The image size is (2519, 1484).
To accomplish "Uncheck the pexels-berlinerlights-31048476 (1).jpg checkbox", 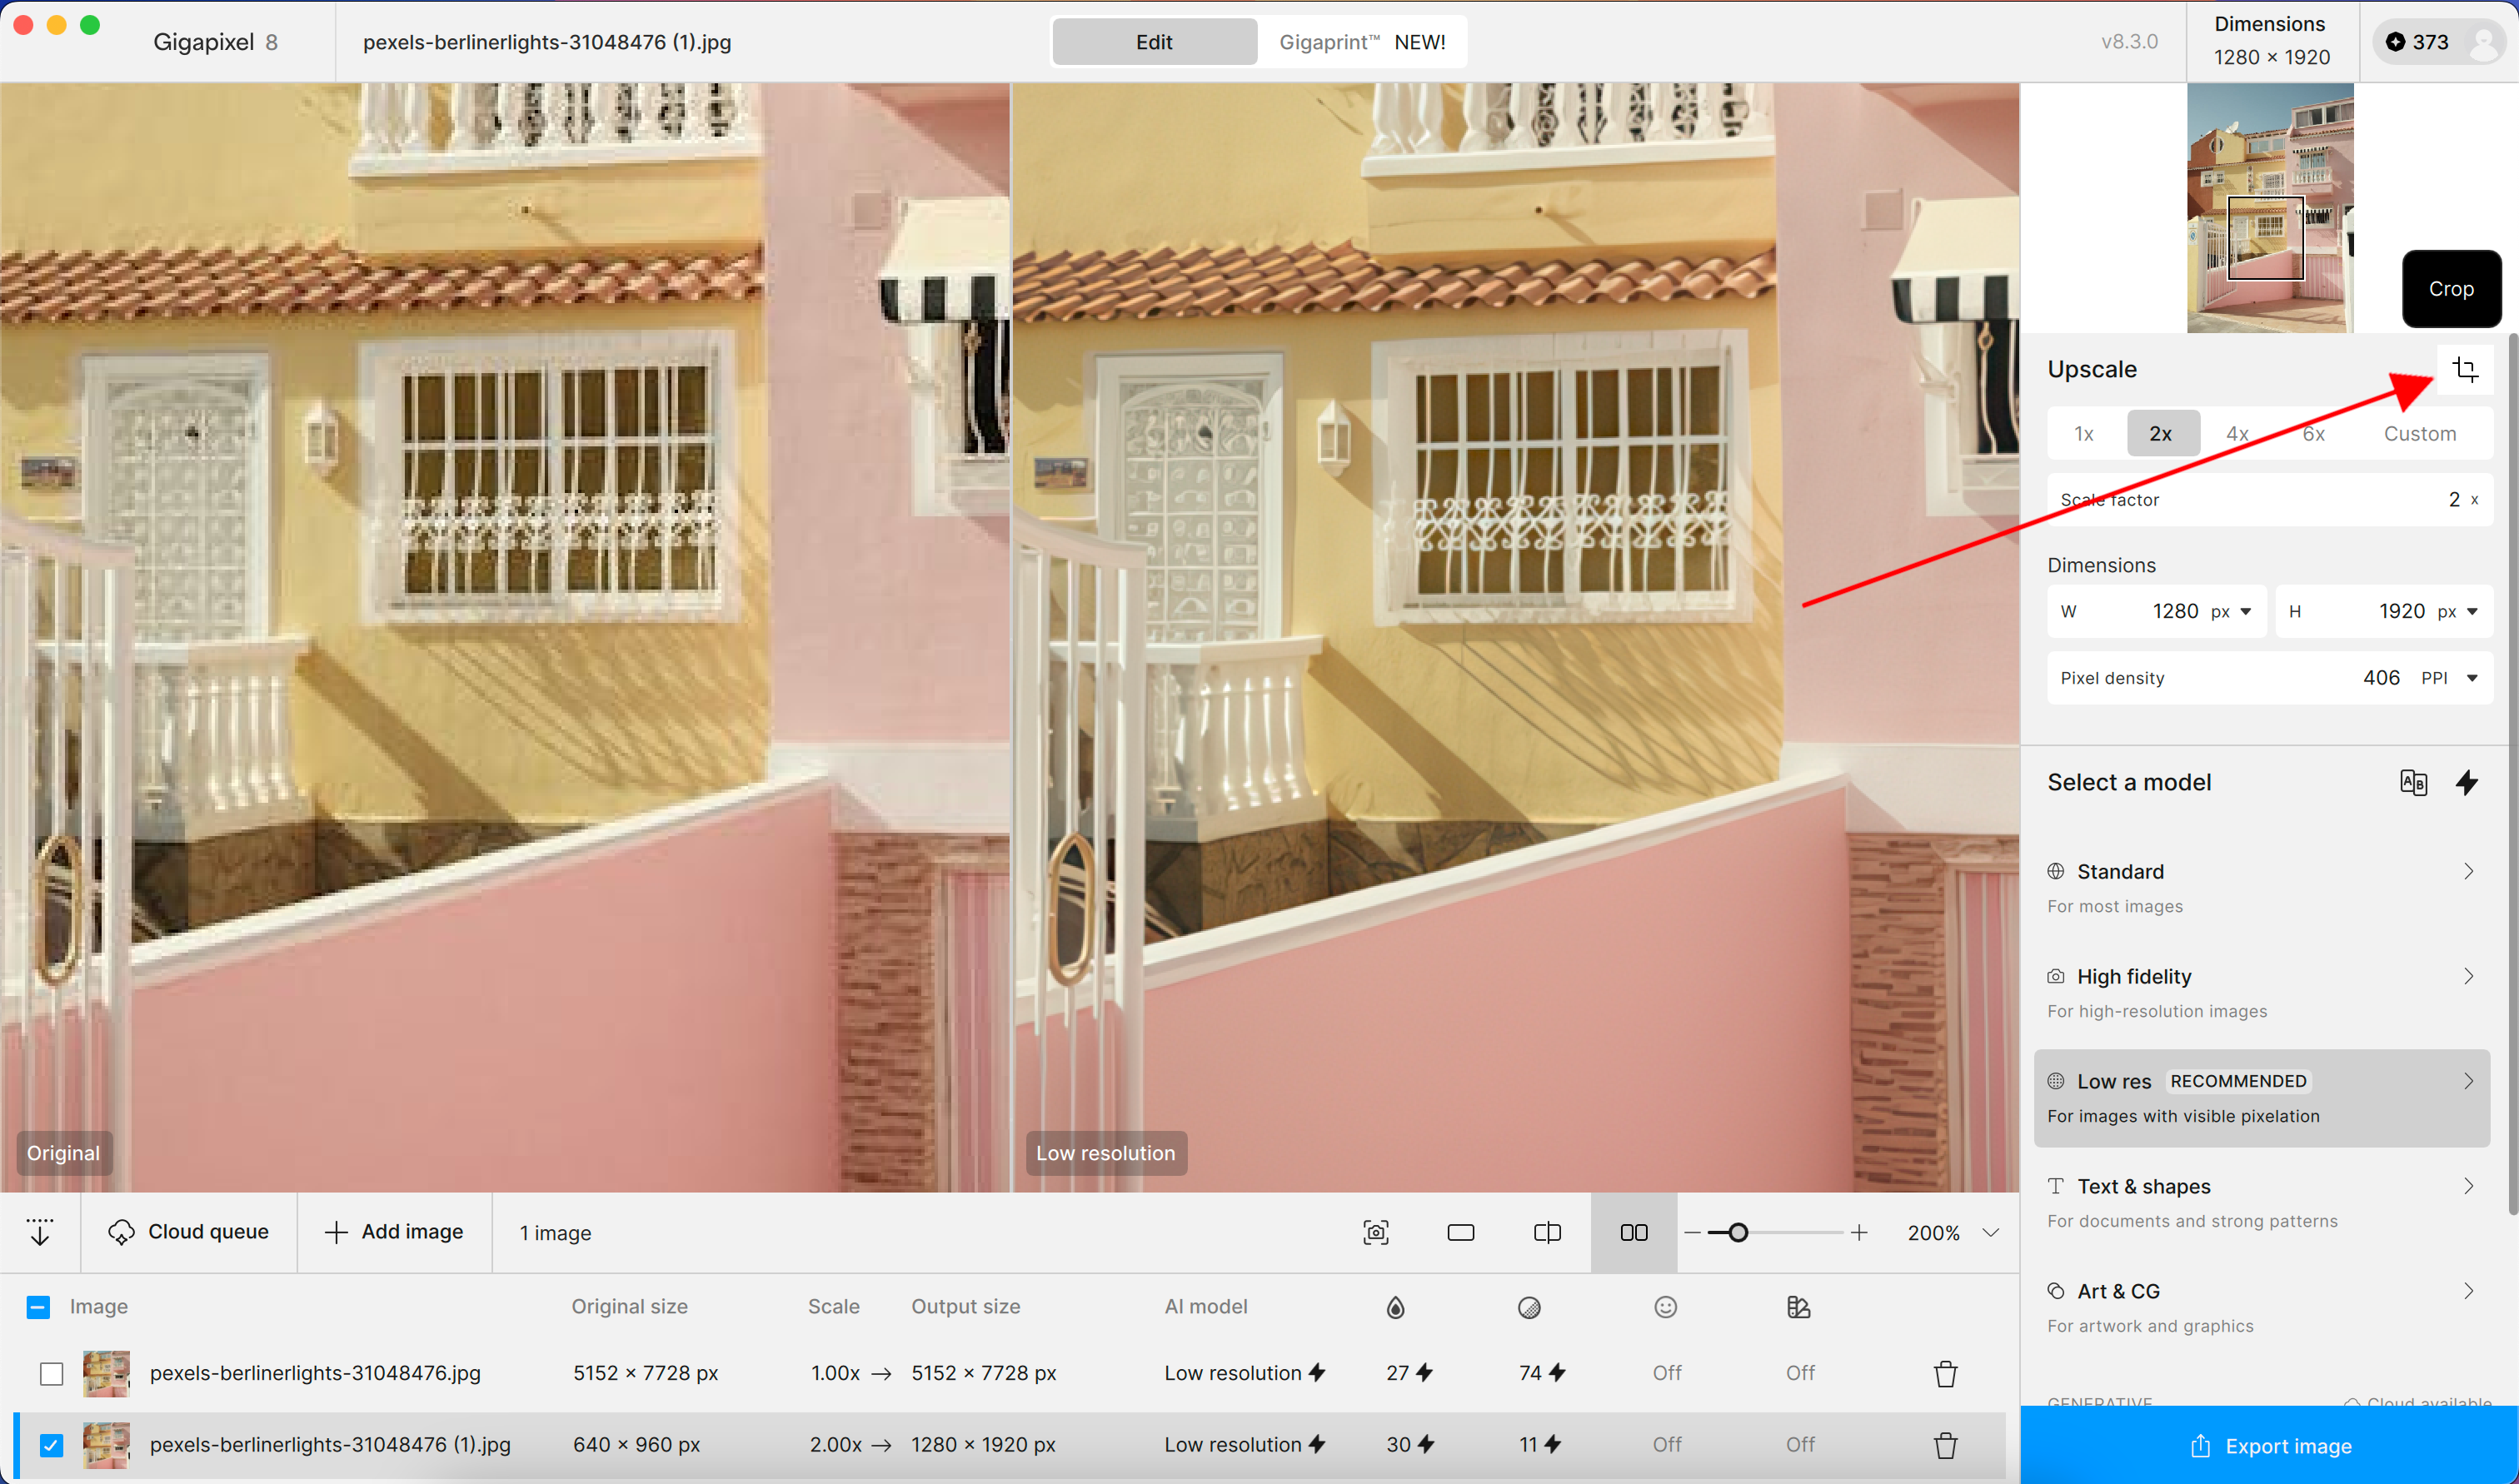I will point(51,1445).
